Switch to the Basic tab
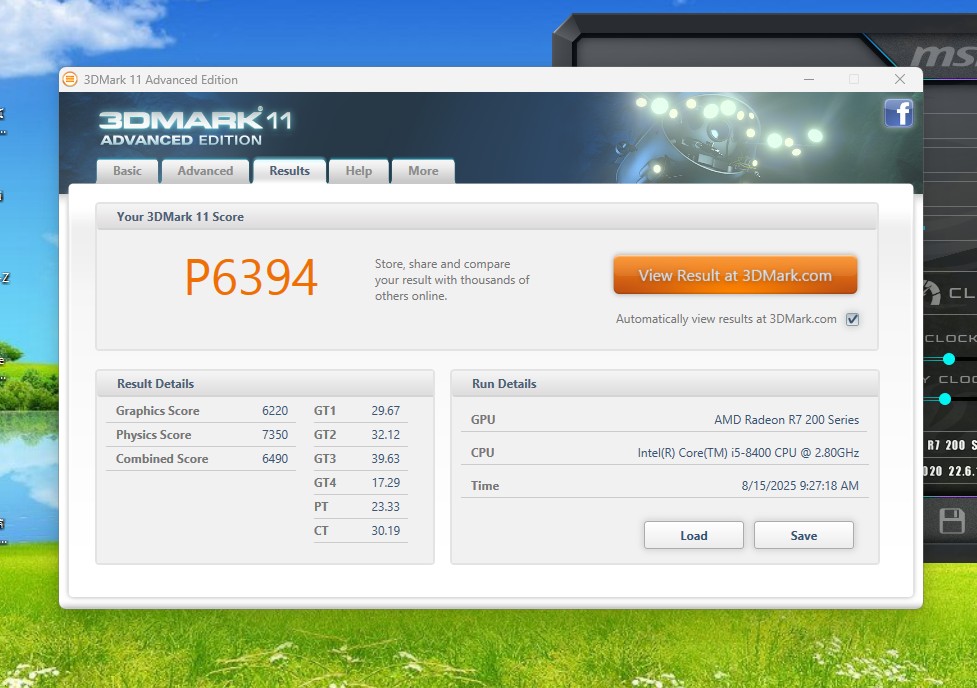Screen dimensions: 977x688 [x=127, y=171]
